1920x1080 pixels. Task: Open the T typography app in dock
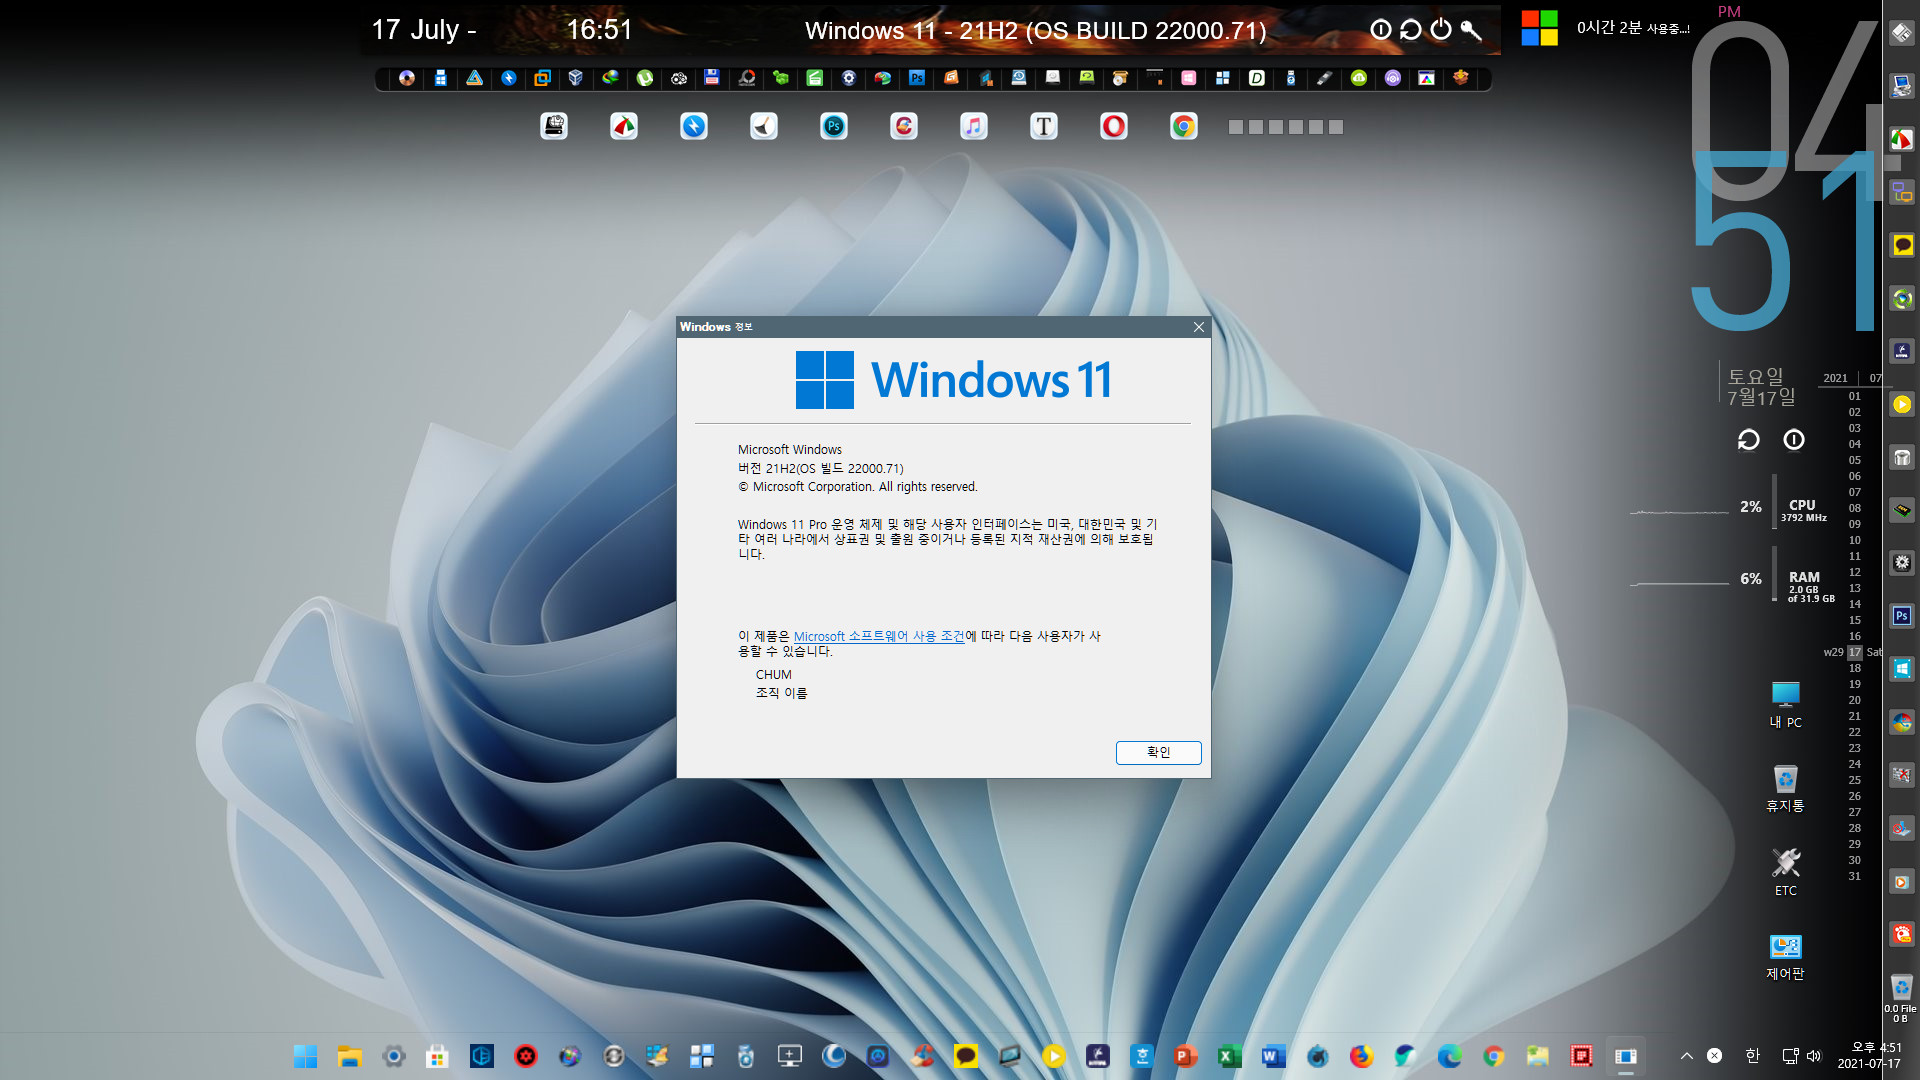(x=1044, y=126)
